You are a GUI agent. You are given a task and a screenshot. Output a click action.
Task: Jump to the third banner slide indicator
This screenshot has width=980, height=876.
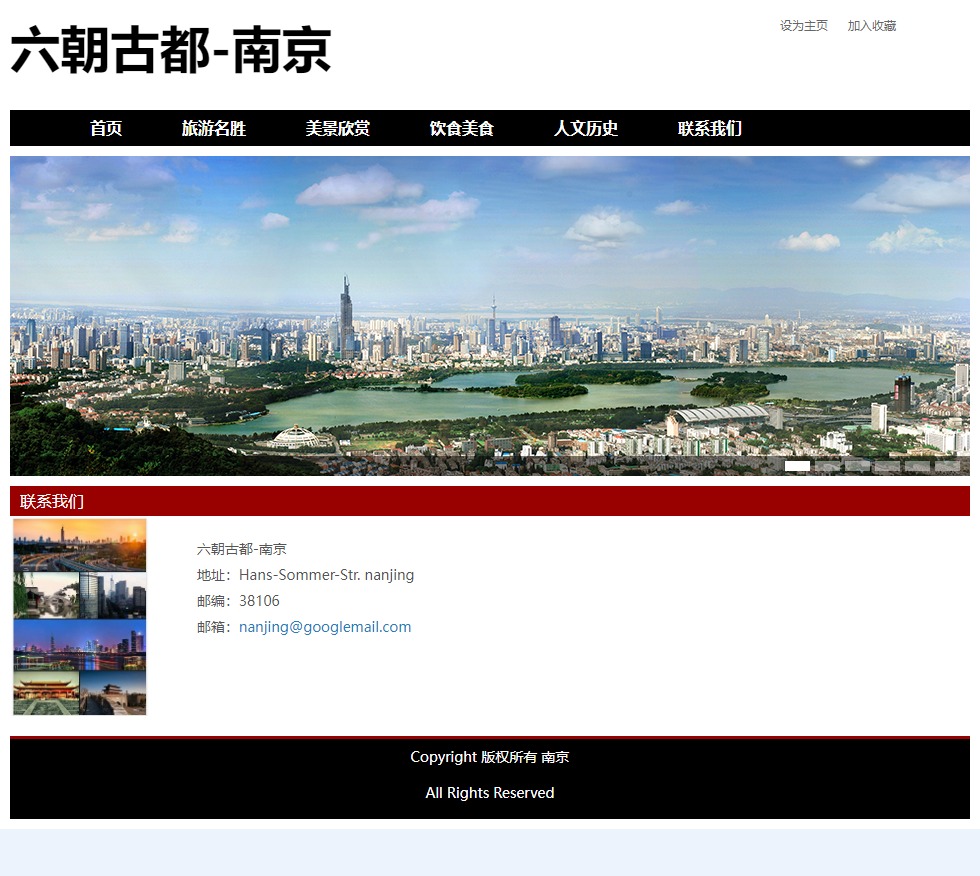pyautogui.click(x=857, y=466)
